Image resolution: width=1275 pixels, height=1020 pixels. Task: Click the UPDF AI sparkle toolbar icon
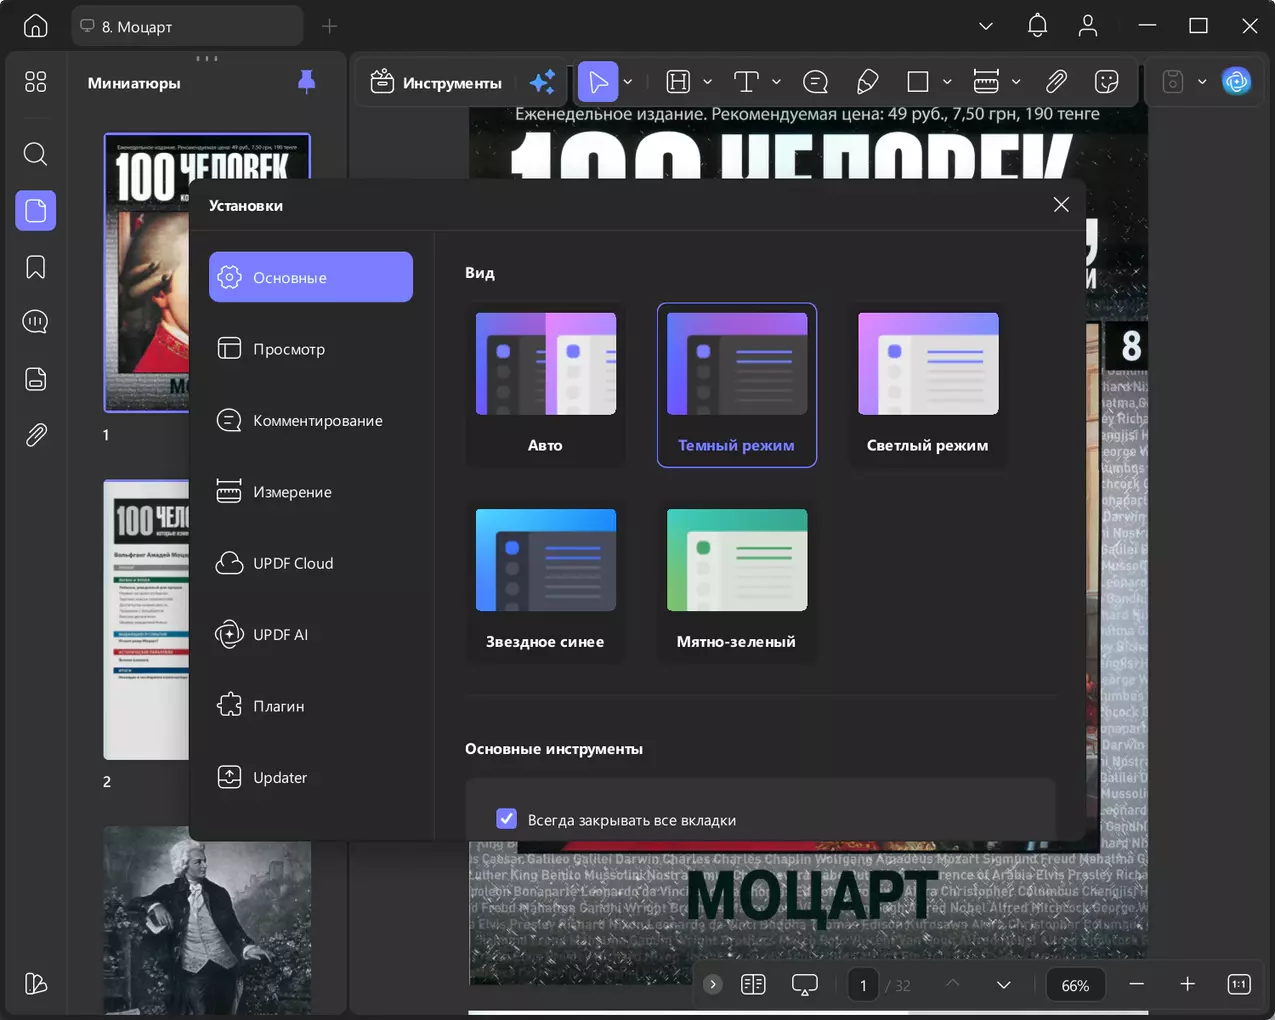542,82
